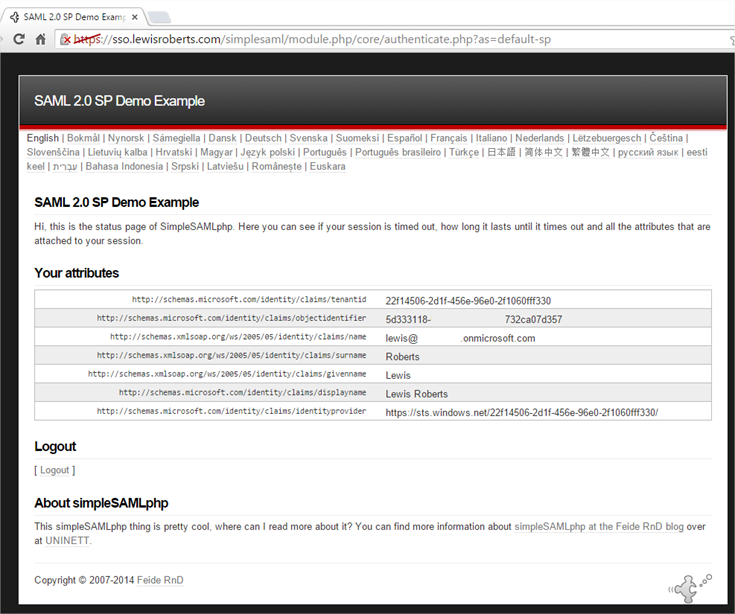Open a new browser tab
The width and height of the screenshot is (735, 614).
[x=159, y=17]
